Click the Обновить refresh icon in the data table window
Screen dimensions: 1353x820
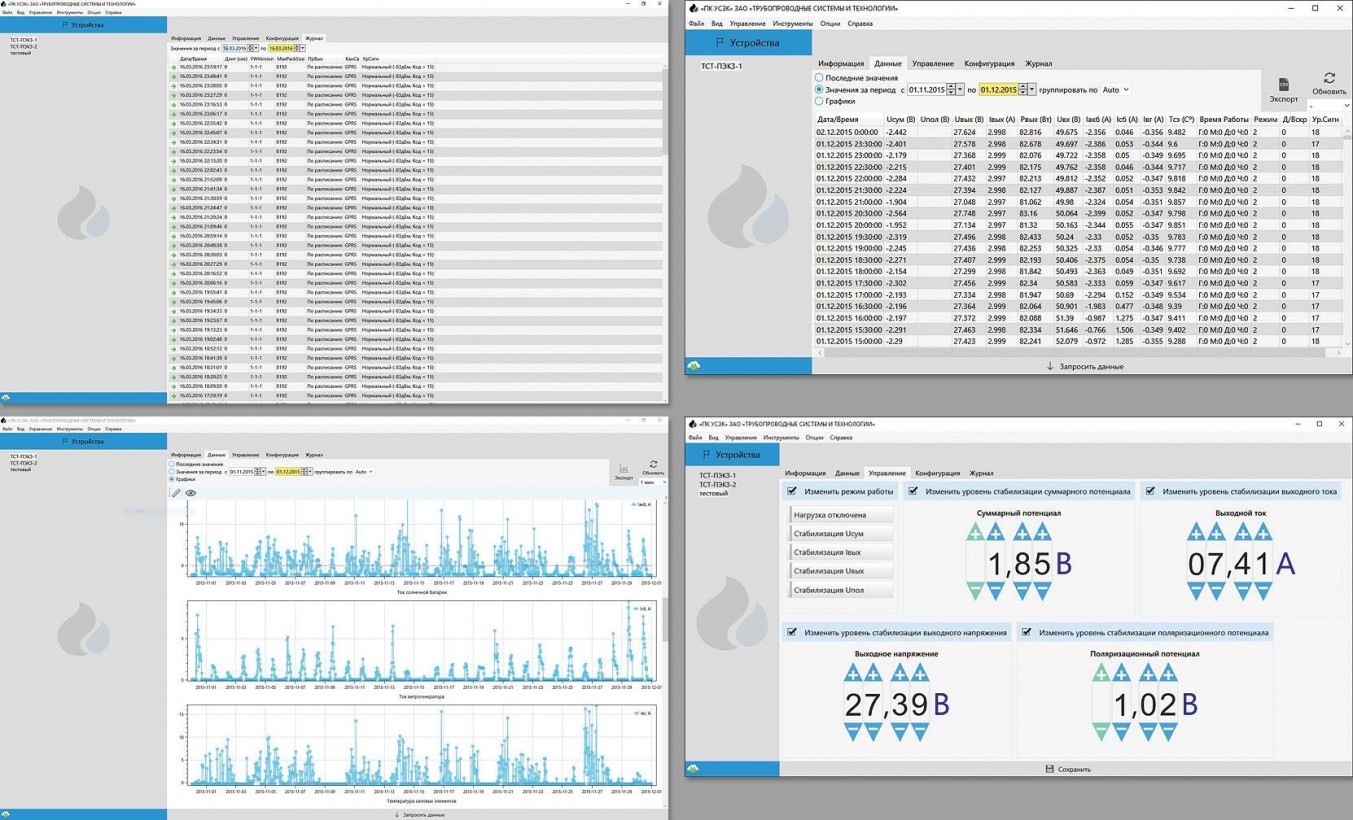click(x=1329, y=78)
